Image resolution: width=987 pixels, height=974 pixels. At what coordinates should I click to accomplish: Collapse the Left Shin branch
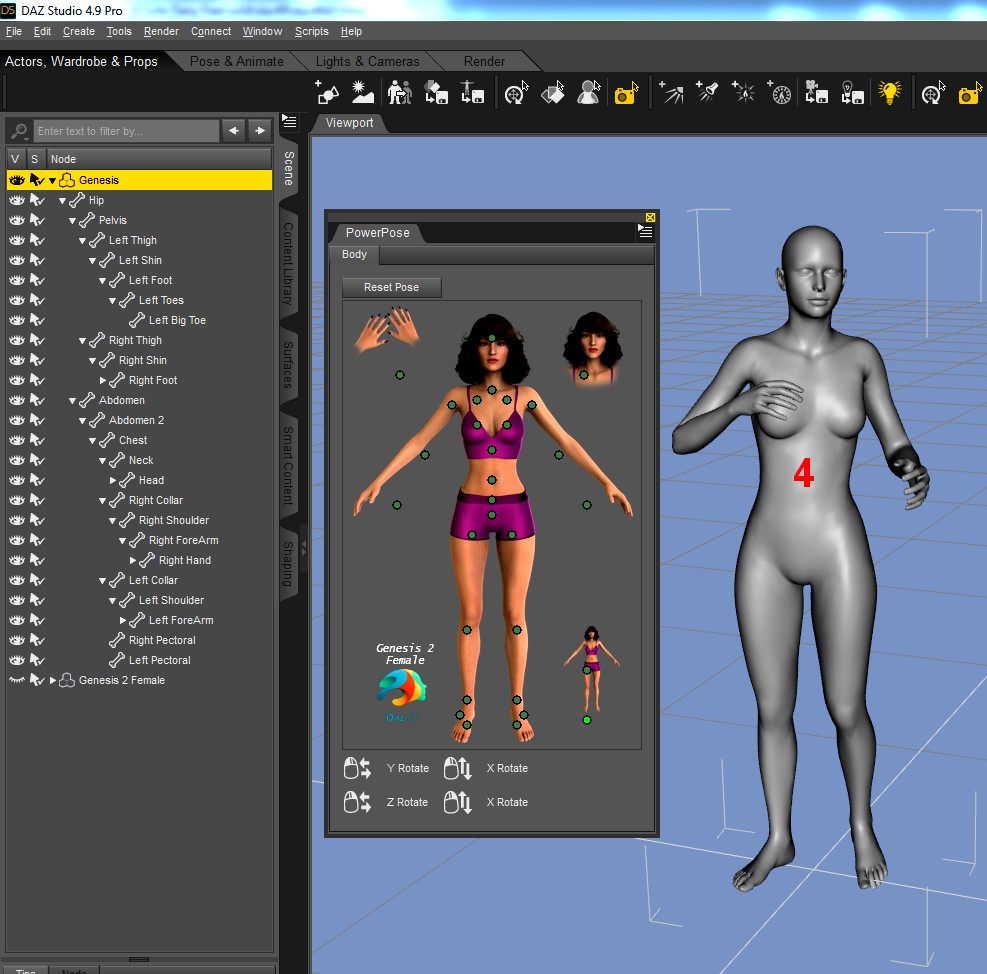(93, 261)
